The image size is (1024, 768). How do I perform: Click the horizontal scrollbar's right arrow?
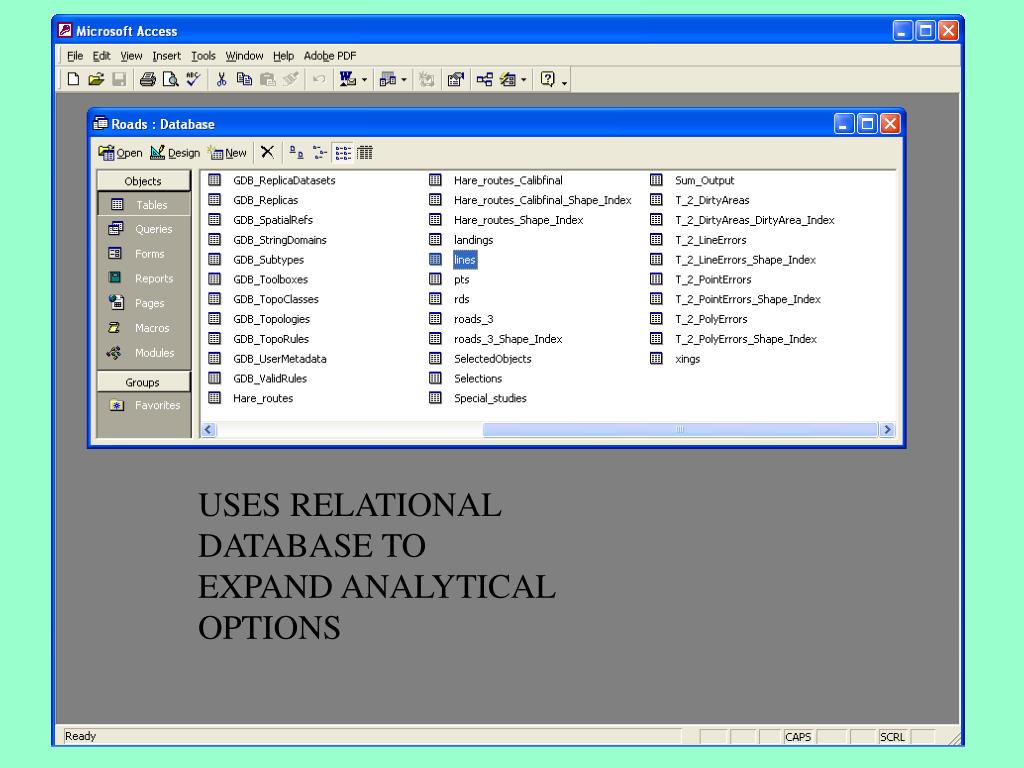point(887,429)
